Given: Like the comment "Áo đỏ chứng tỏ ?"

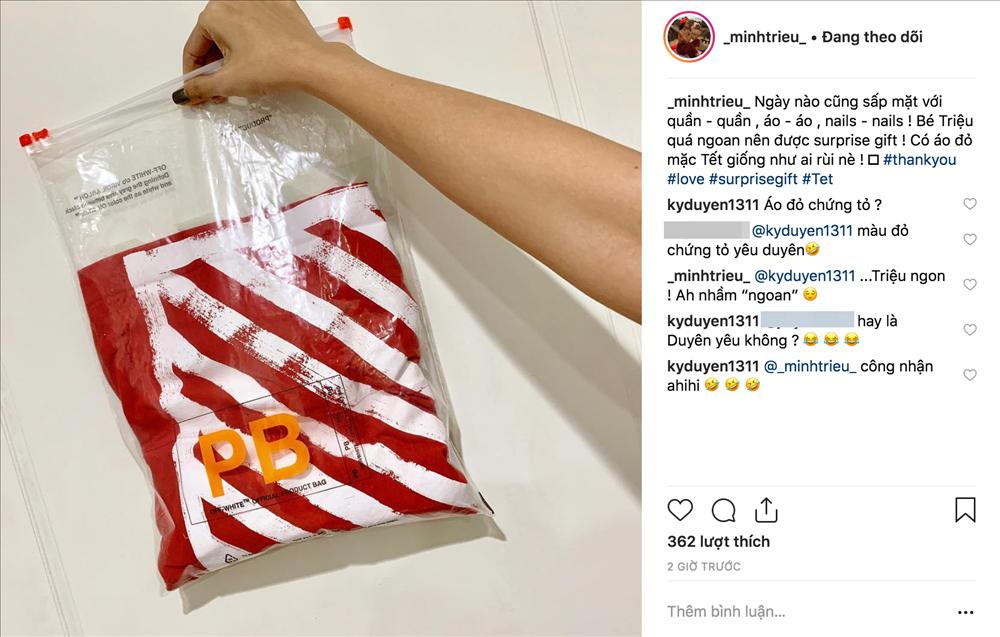Looking at the screenshot, I should [x=969, y=204].
